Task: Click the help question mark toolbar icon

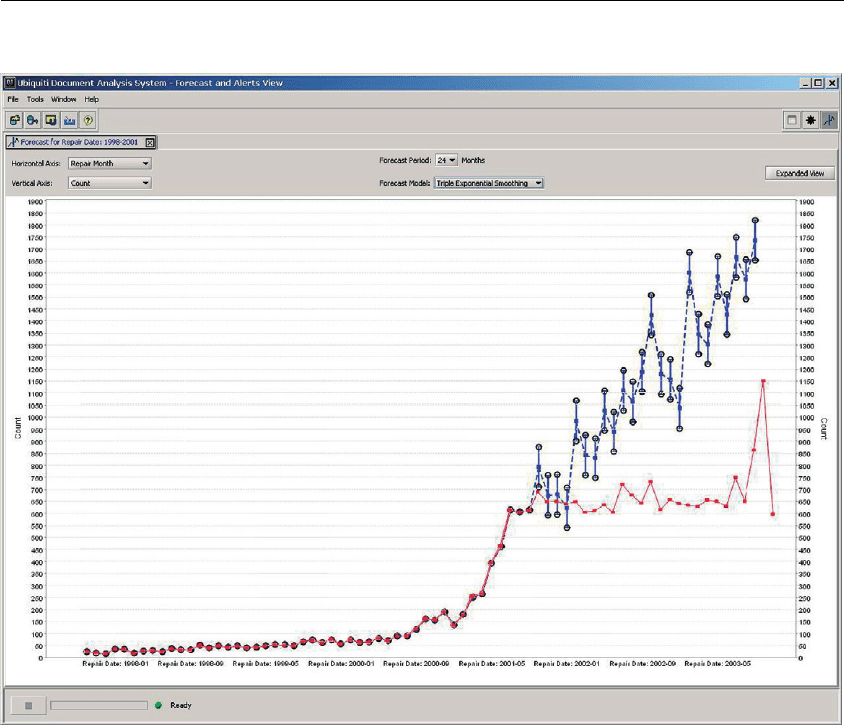Action: 88,120
